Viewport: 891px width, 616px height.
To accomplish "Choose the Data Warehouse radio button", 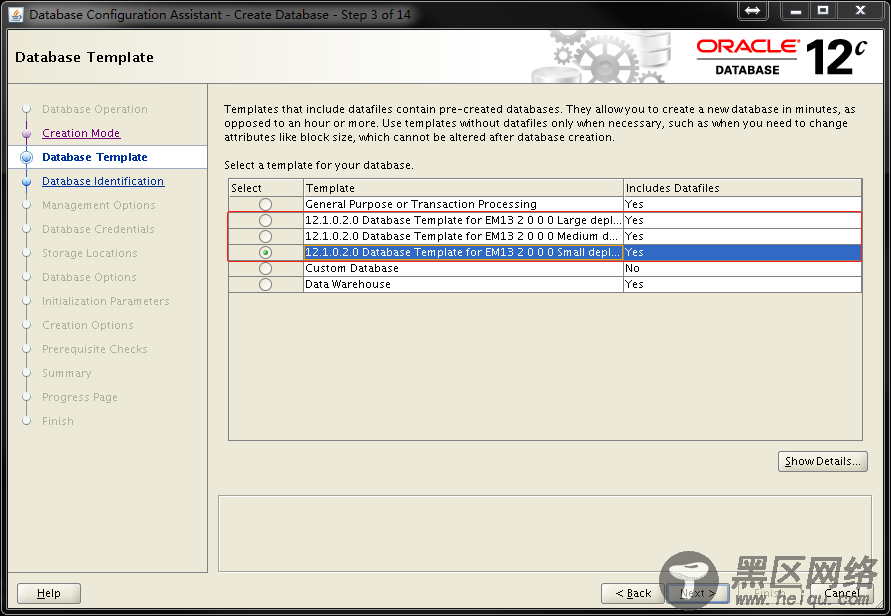I will (x=265, y=284).
